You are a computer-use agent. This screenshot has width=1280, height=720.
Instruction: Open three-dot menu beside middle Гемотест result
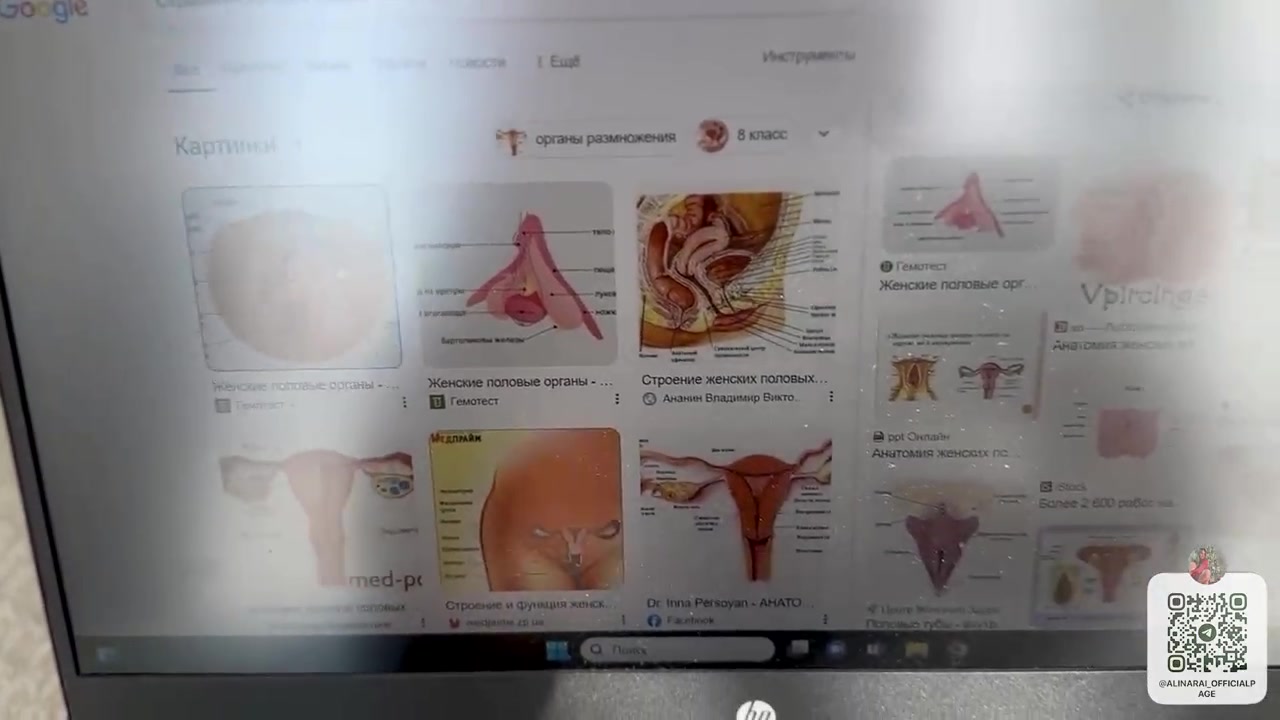coord(616,400)
